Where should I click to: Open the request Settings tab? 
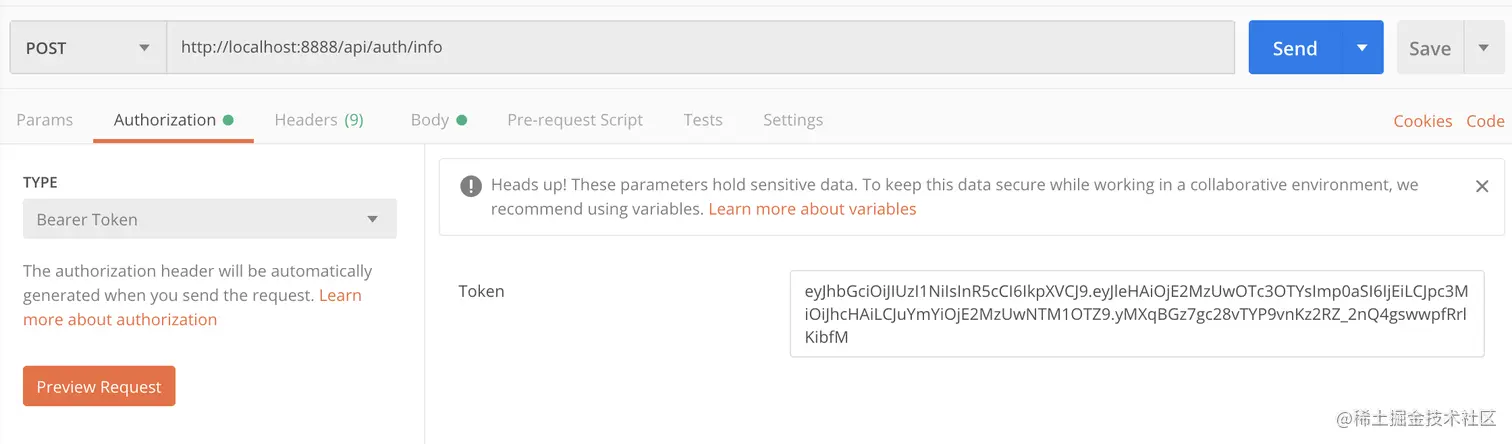click(x=793, y=120)
